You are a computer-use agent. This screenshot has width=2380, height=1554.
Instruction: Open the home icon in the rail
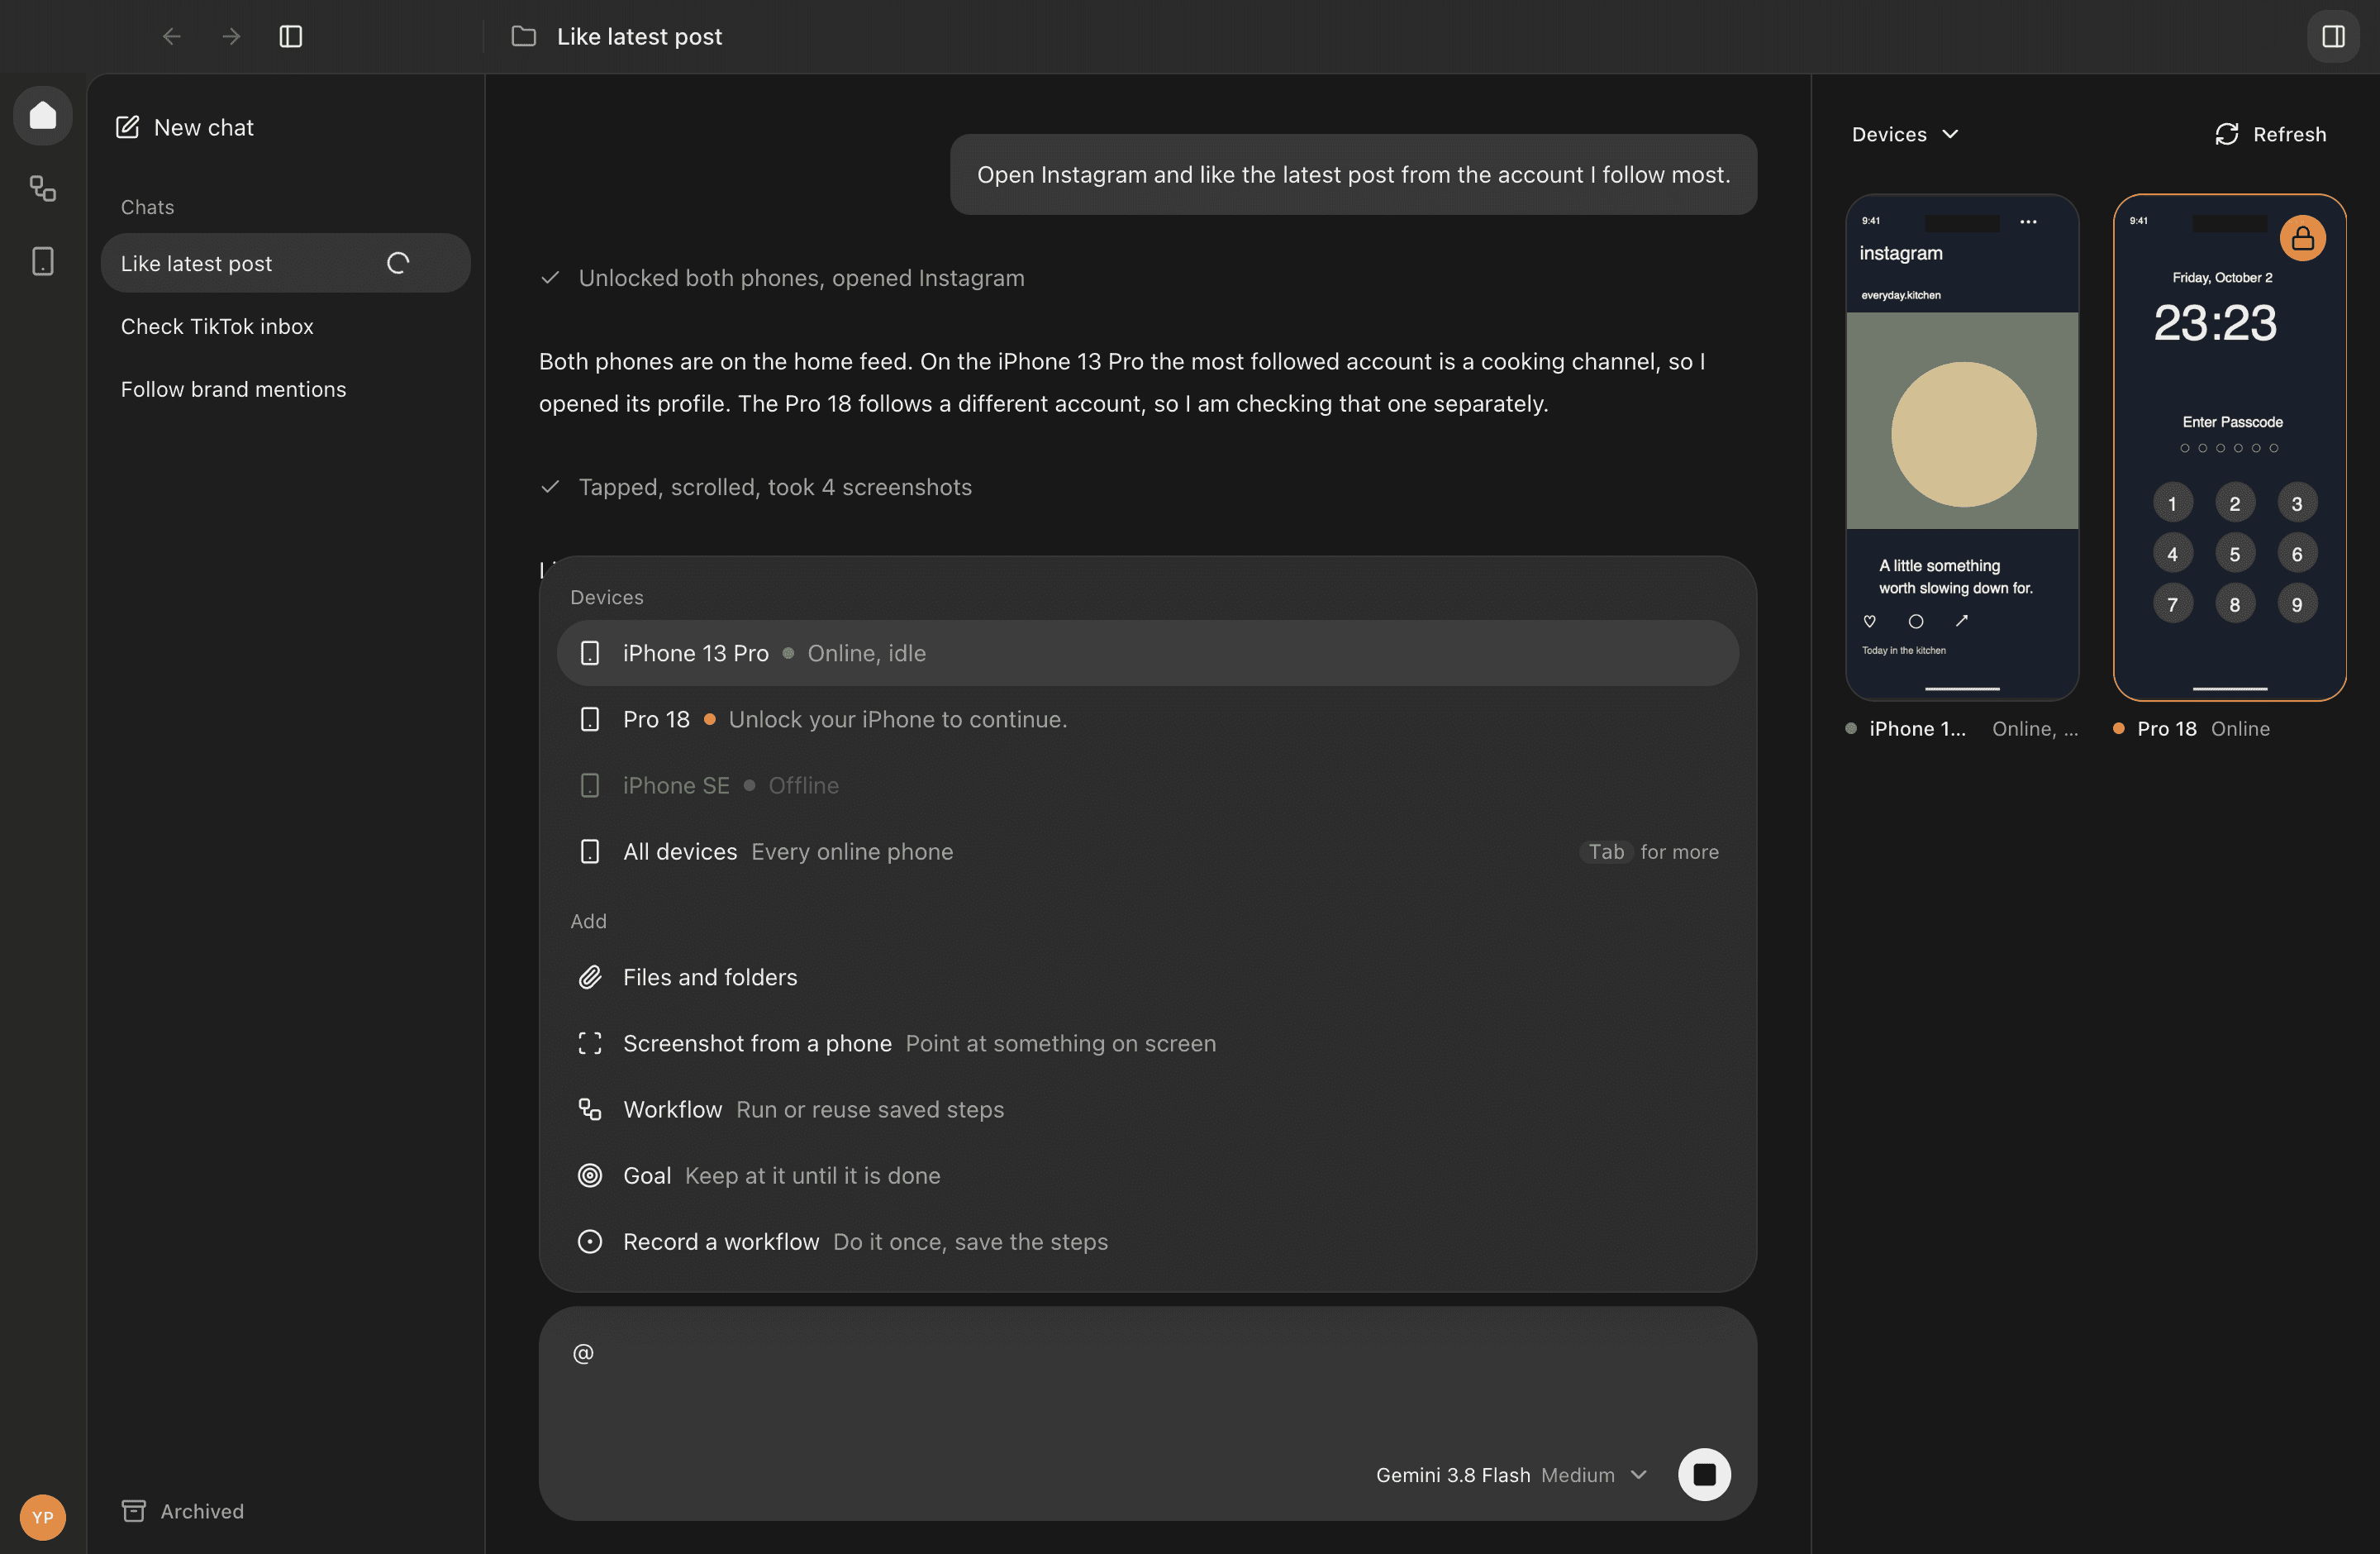(x=43, y=115)
